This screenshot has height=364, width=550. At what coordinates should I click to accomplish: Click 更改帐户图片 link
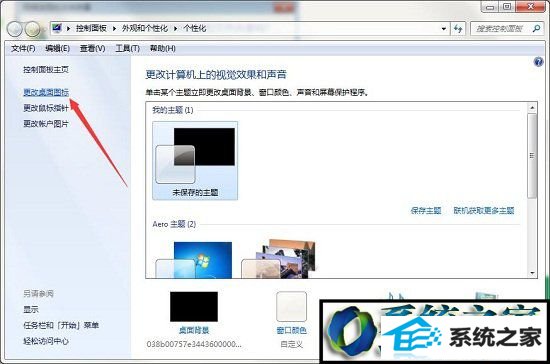coord(46,123)
